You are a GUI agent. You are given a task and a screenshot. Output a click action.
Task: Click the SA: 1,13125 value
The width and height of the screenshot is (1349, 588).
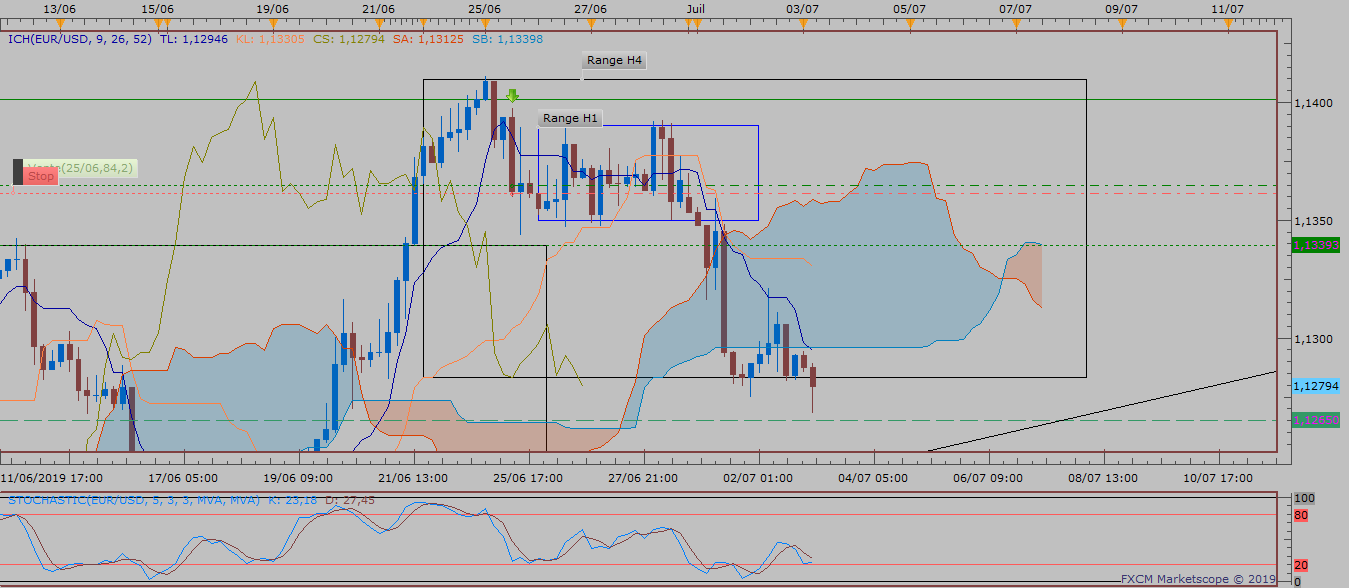(x=426, y=40)
